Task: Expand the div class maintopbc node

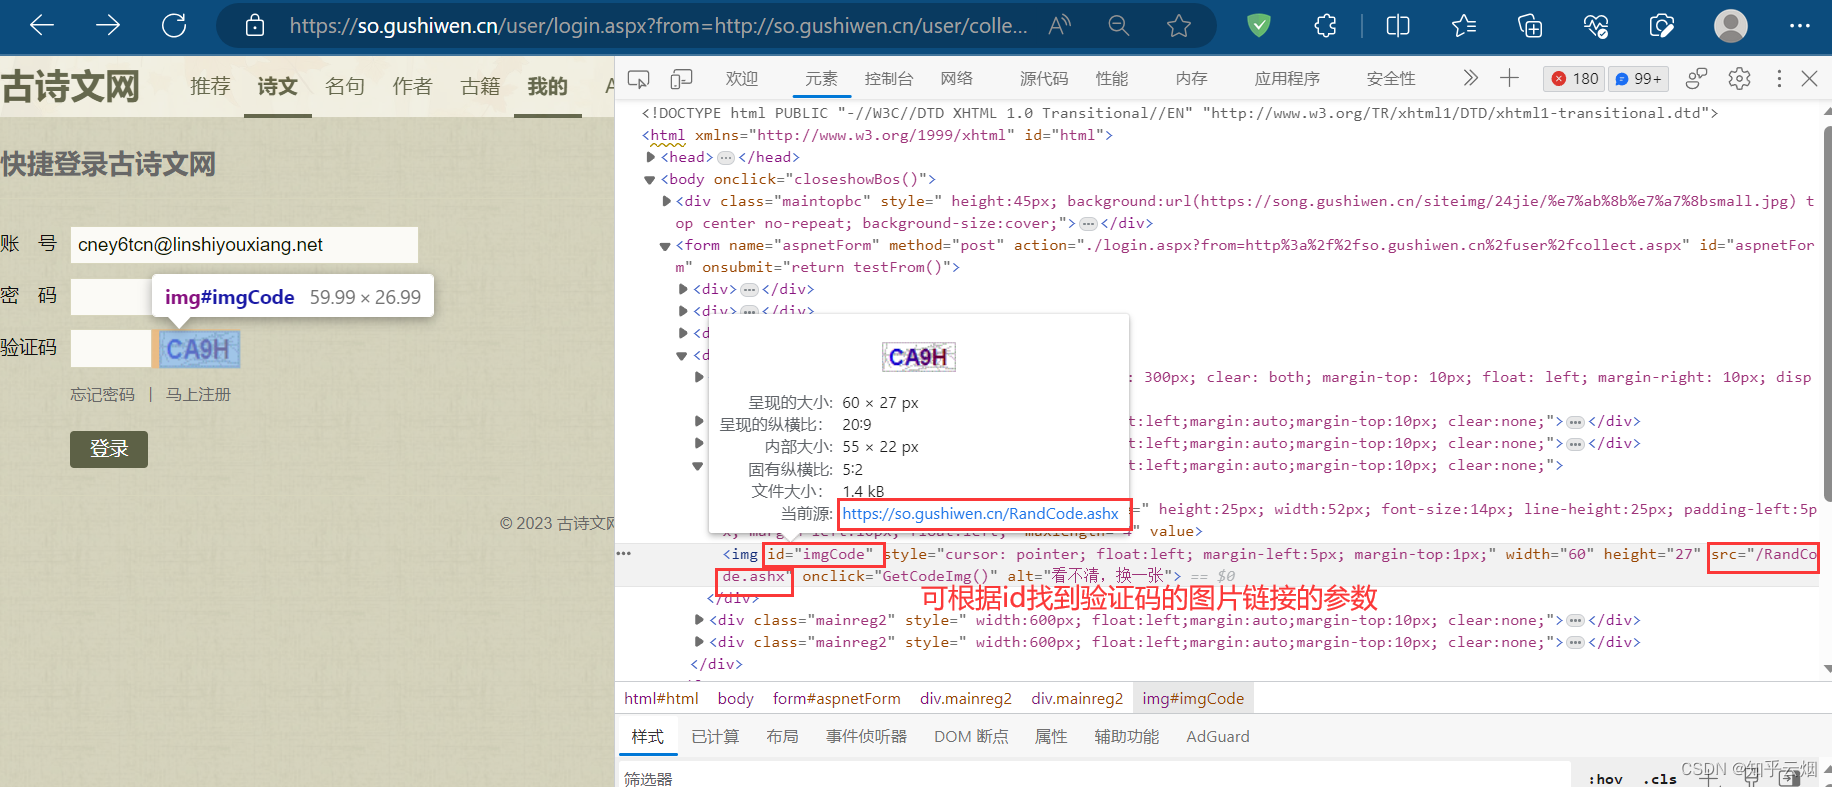Action: click(x=667, y=201)
